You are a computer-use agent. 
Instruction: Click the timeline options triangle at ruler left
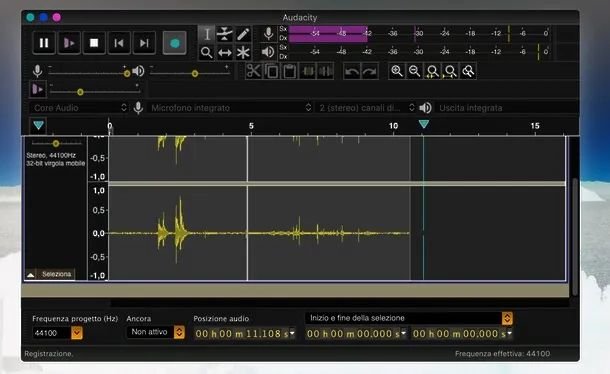coord(38,125)
